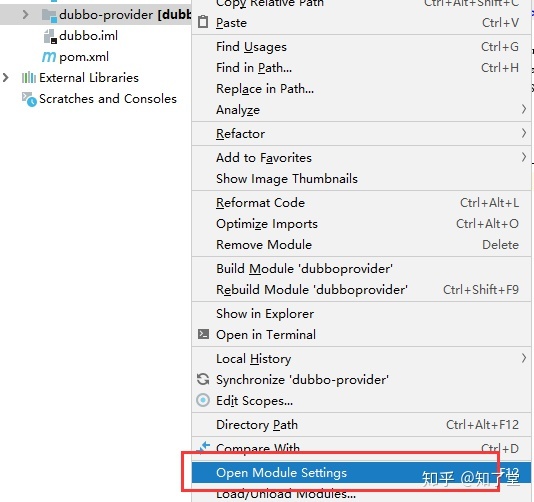Choose Find in Path...
This screenshot has width=534, height=502.
pos(361,68)
